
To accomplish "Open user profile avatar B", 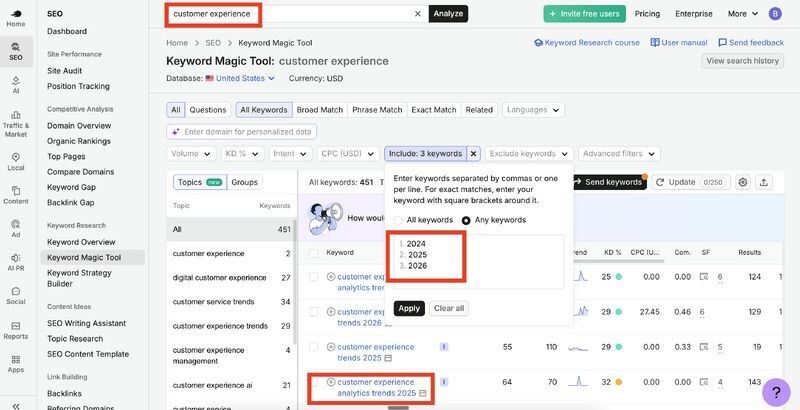I will tap(775, 14).
